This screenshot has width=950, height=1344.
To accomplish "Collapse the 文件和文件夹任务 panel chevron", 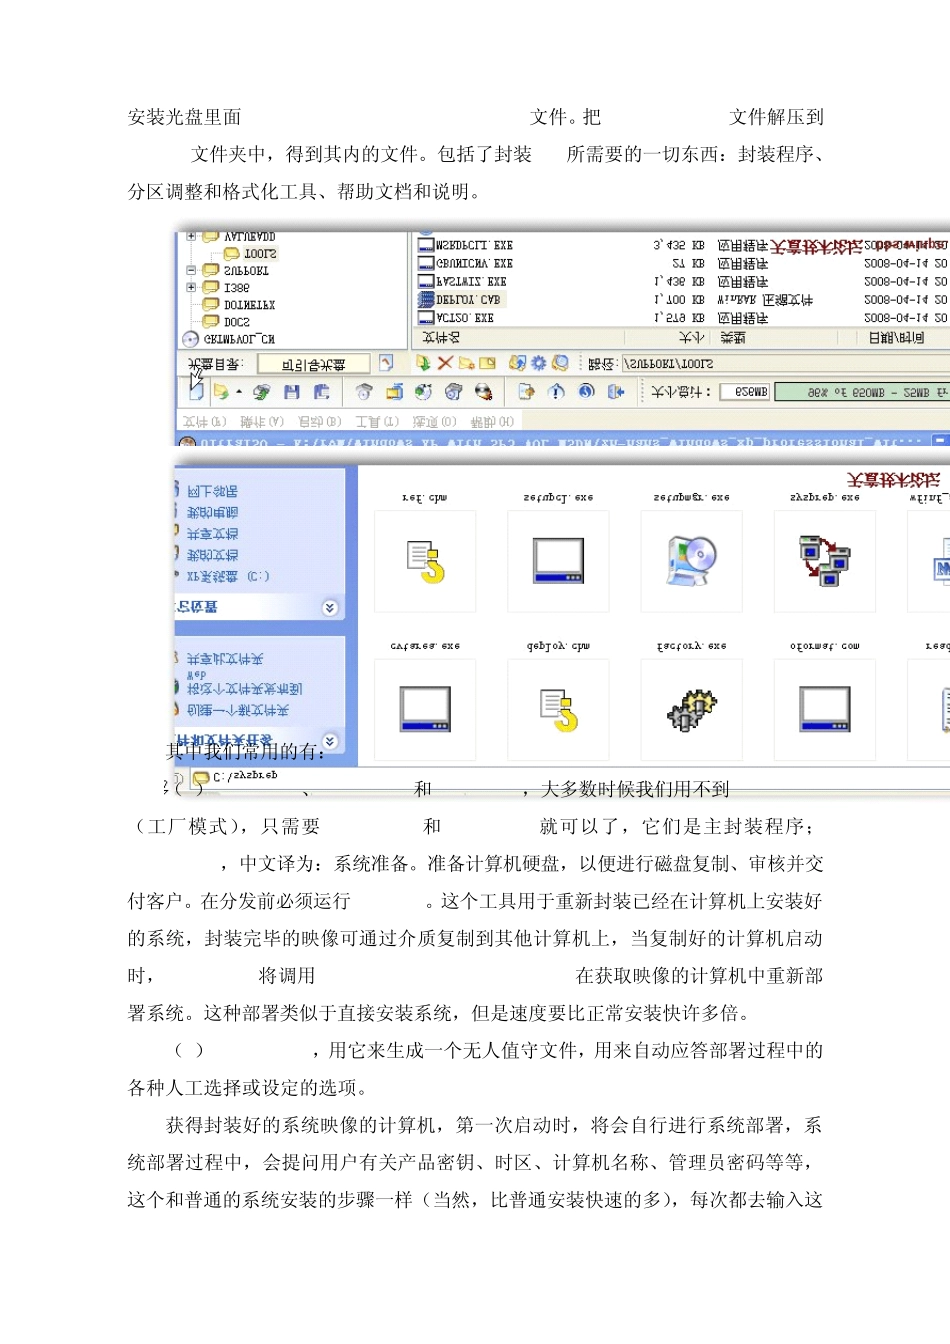I will [330, 741].
